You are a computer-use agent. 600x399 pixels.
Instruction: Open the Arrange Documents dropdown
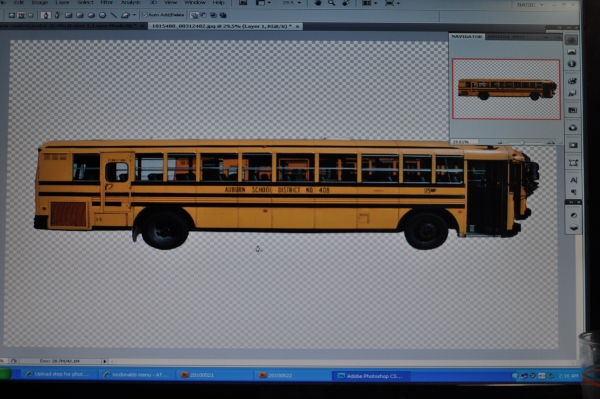click(369, 3)
